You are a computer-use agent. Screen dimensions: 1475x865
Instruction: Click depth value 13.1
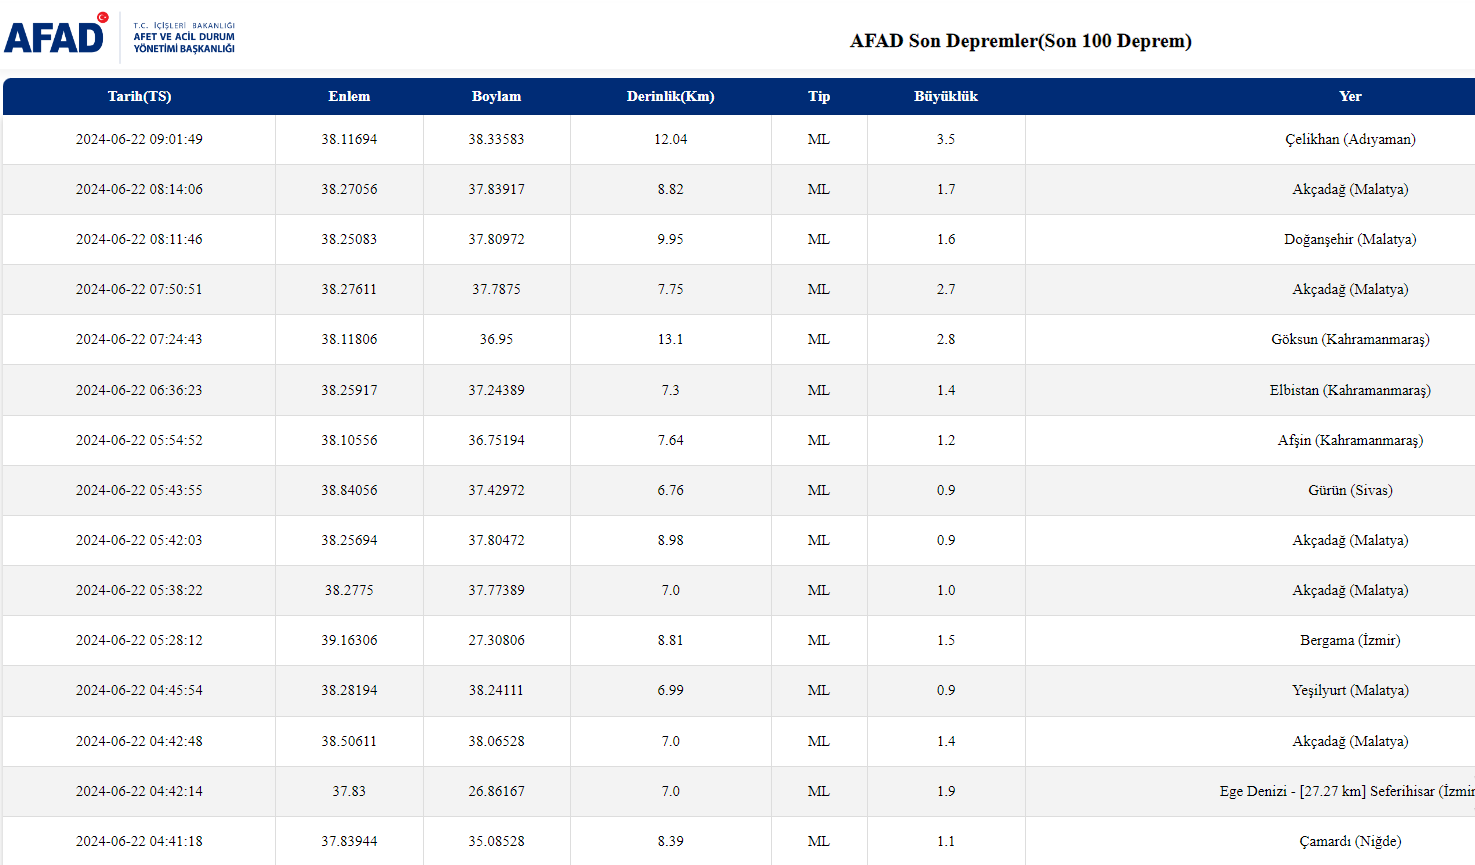click(x=670, y=339)
